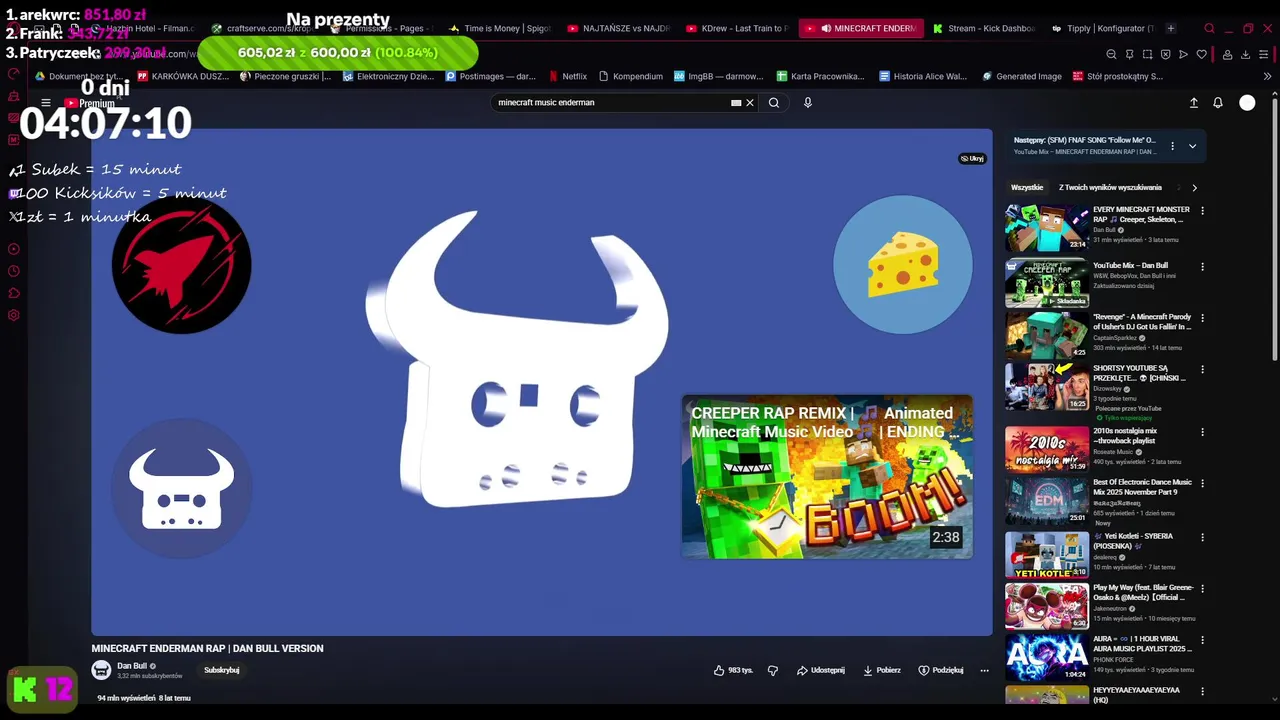Switch to Tipply Konfigurator tab
Viewport: 1280px width, 720px height.
click(1103, 28)
